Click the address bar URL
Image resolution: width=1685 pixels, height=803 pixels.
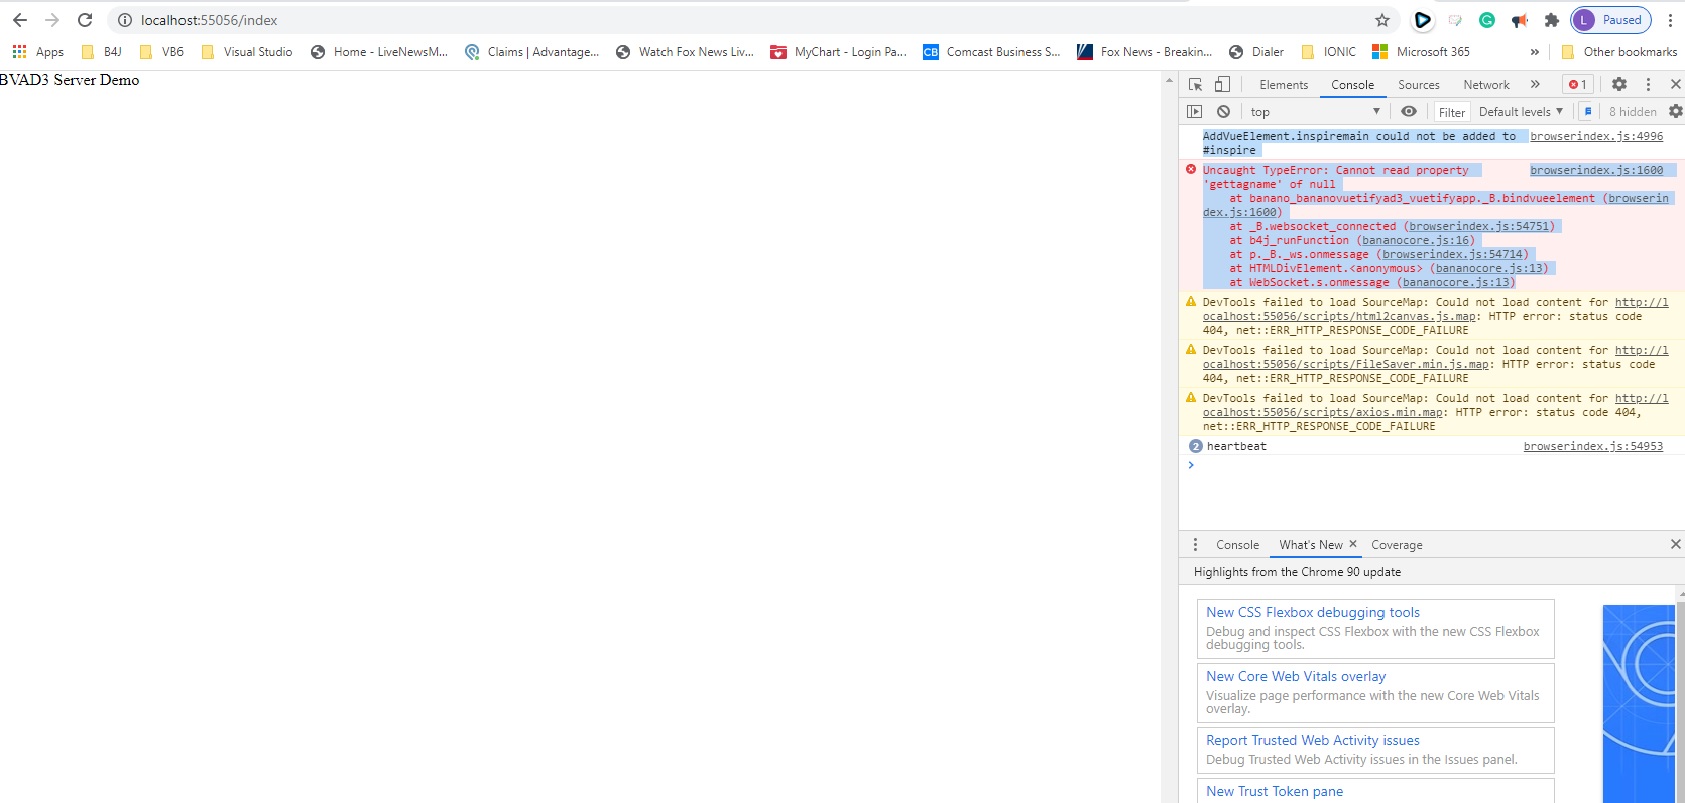[209, 20]
